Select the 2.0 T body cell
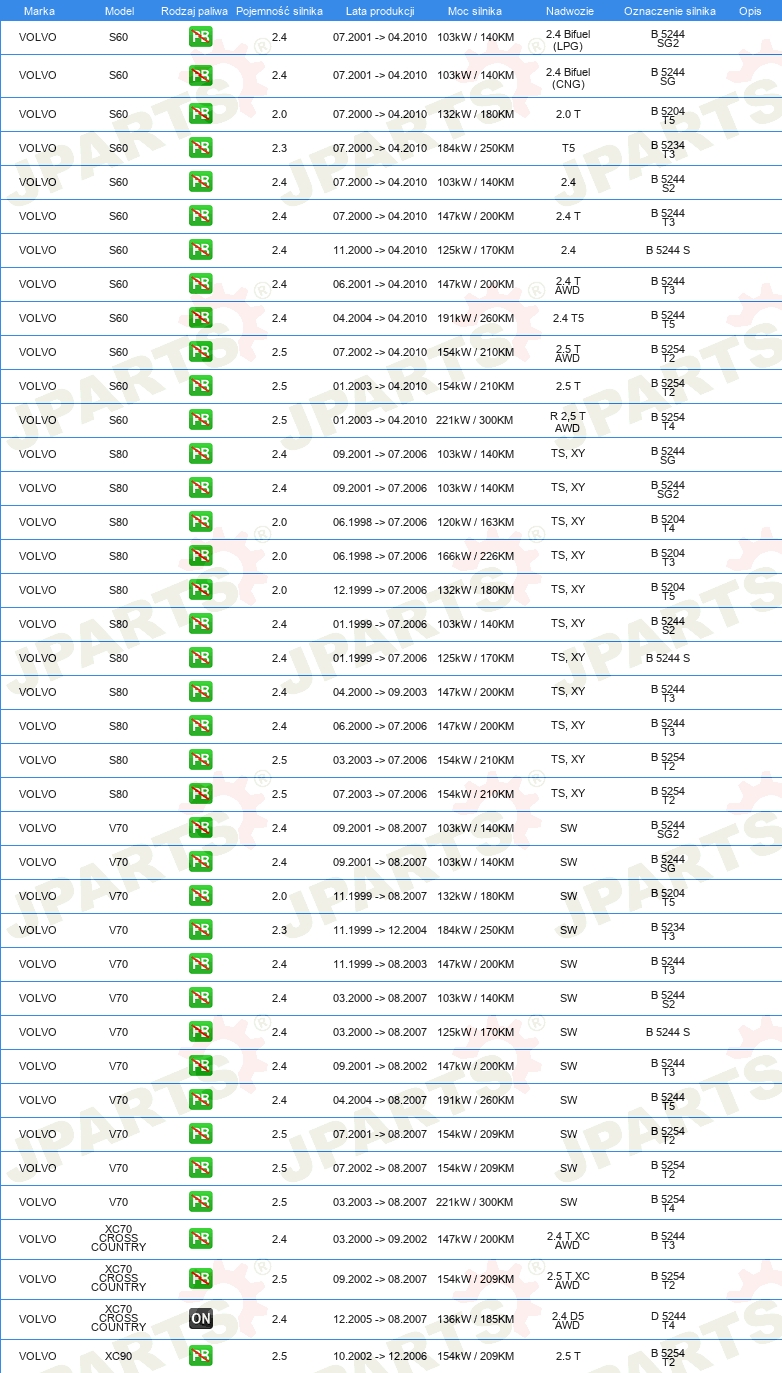 (568, 114)
